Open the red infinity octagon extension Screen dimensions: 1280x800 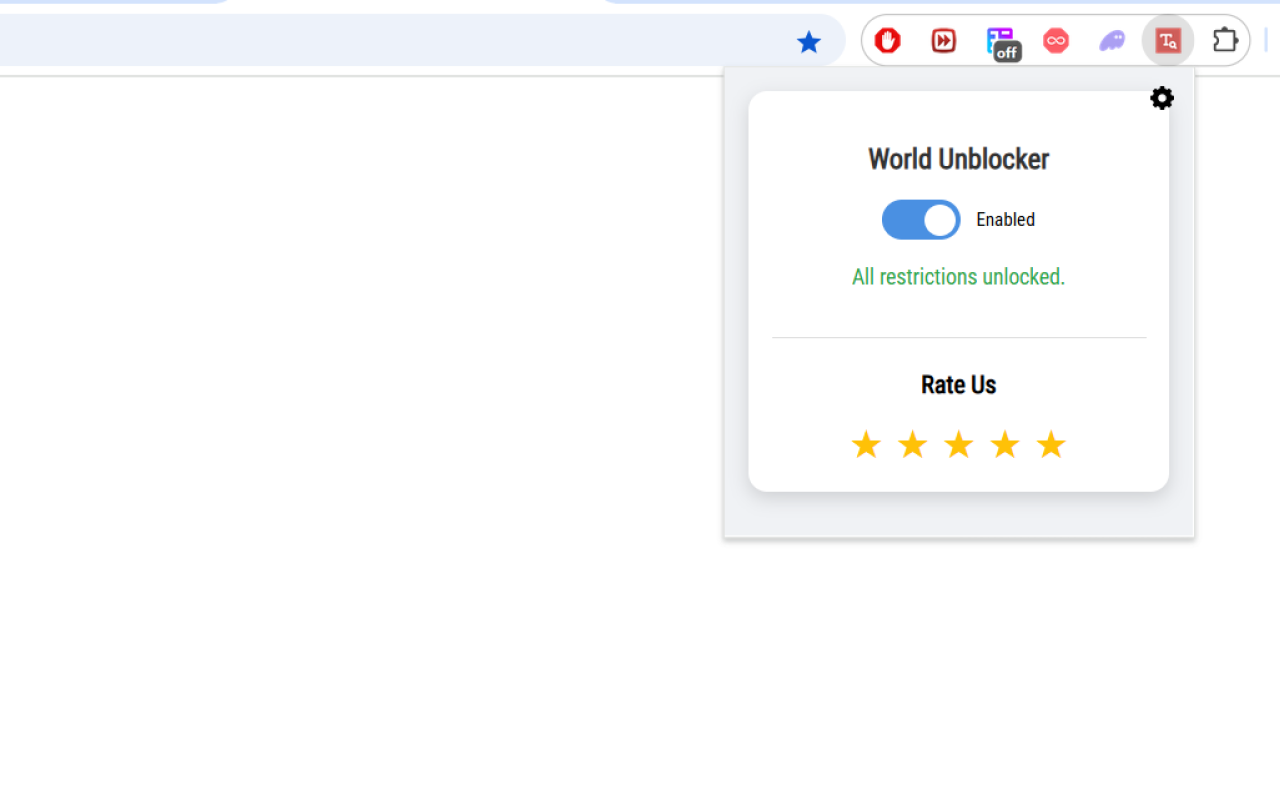tap(1056, 40)
